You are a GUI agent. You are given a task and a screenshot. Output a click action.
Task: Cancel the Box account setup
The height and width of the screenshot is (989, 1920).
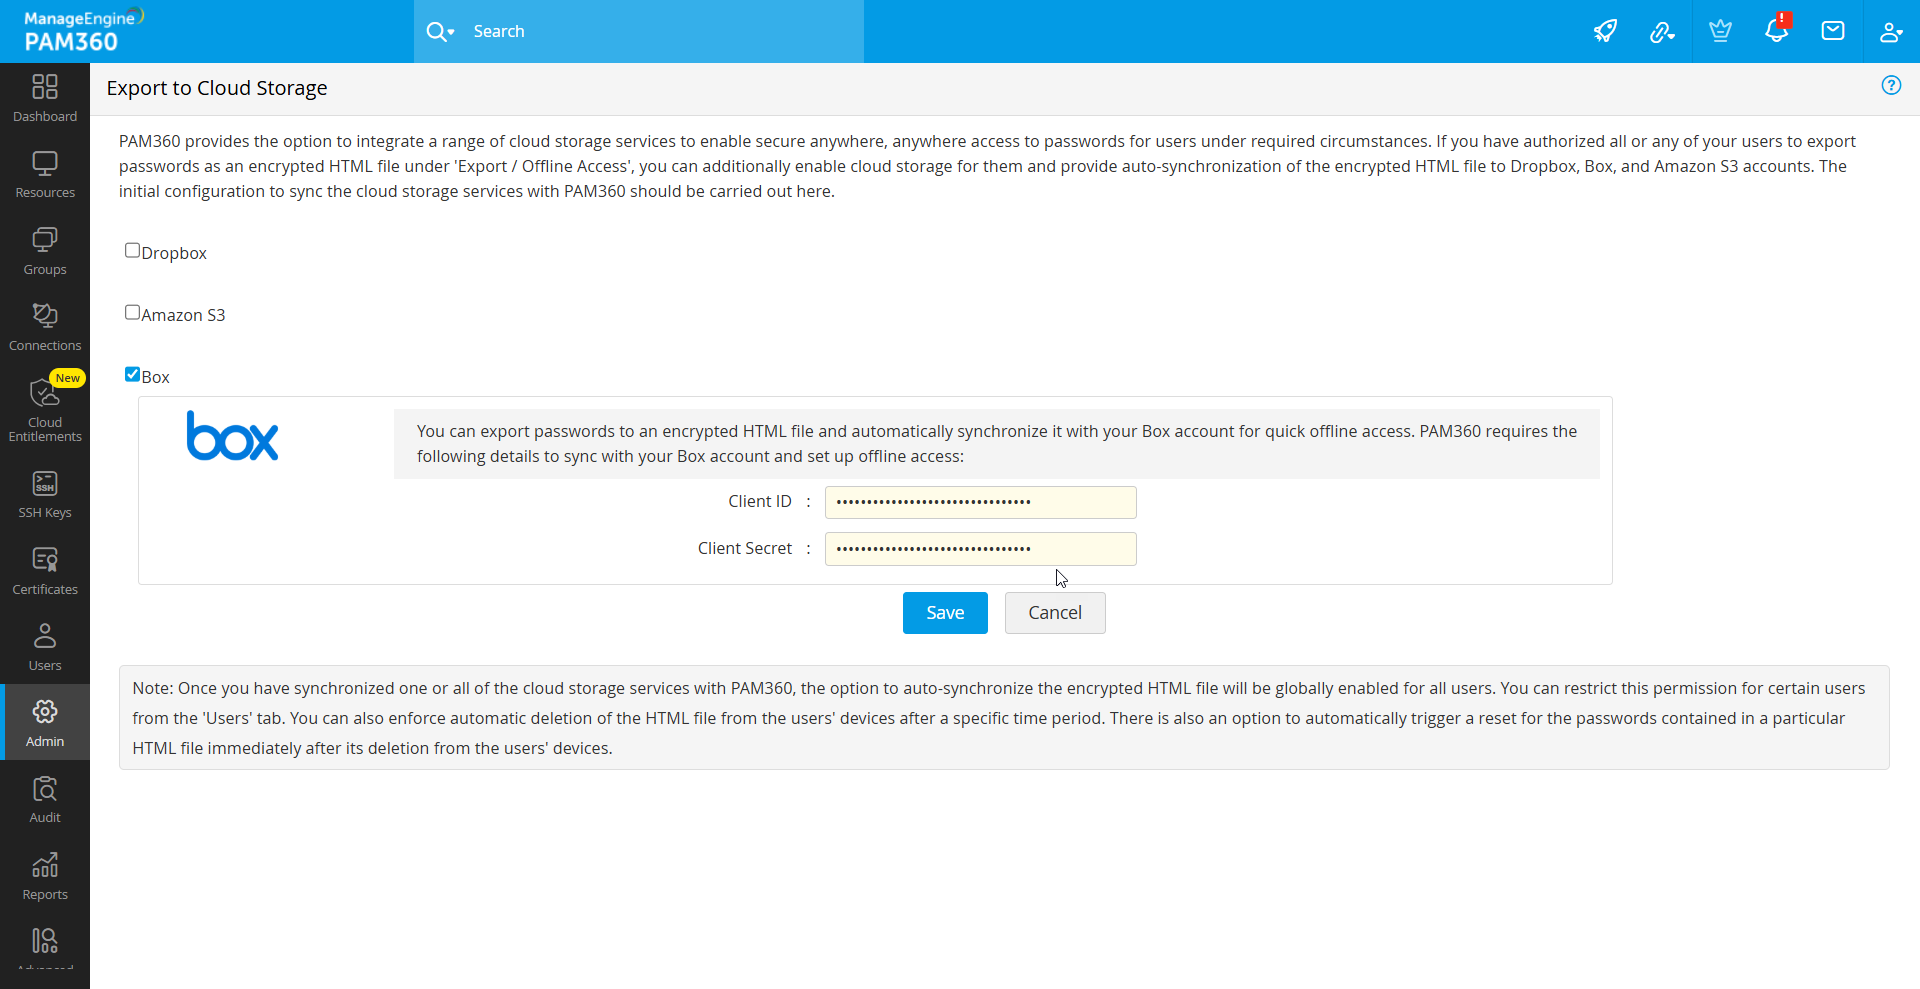tap(1055, 612)
